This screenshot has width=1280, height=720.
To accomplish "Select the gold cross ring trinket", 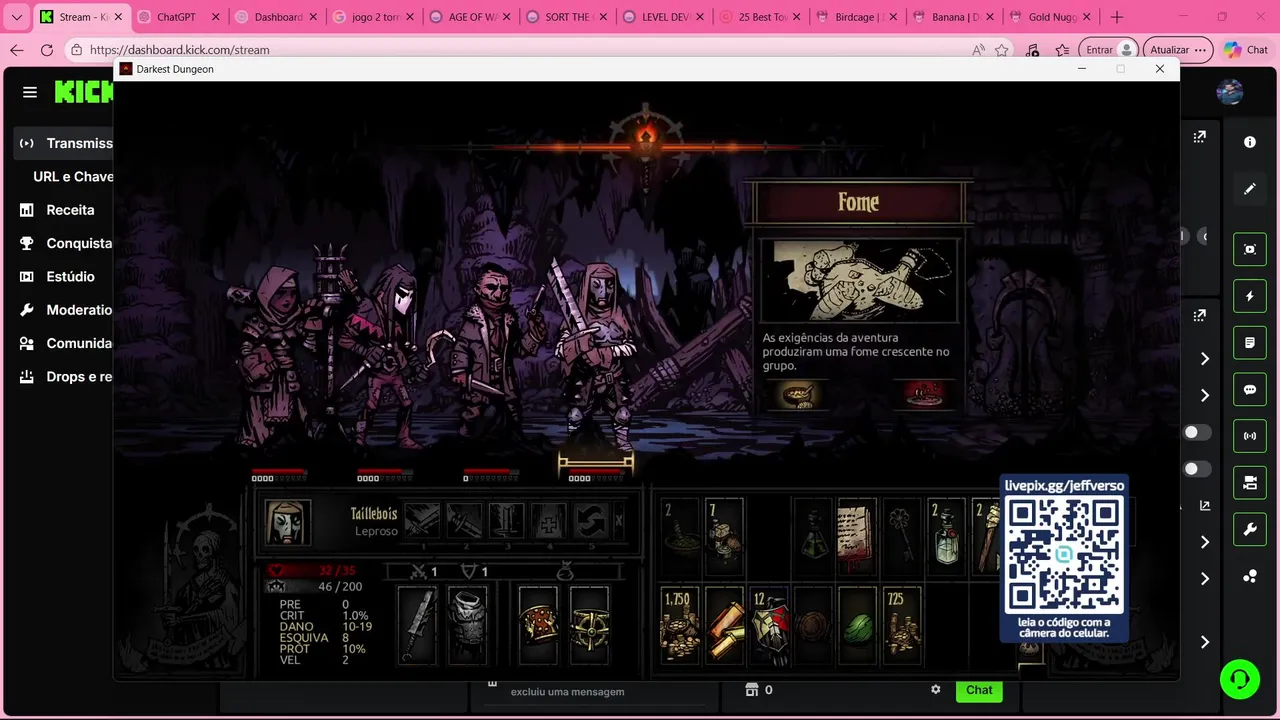I will click(589, 624).
